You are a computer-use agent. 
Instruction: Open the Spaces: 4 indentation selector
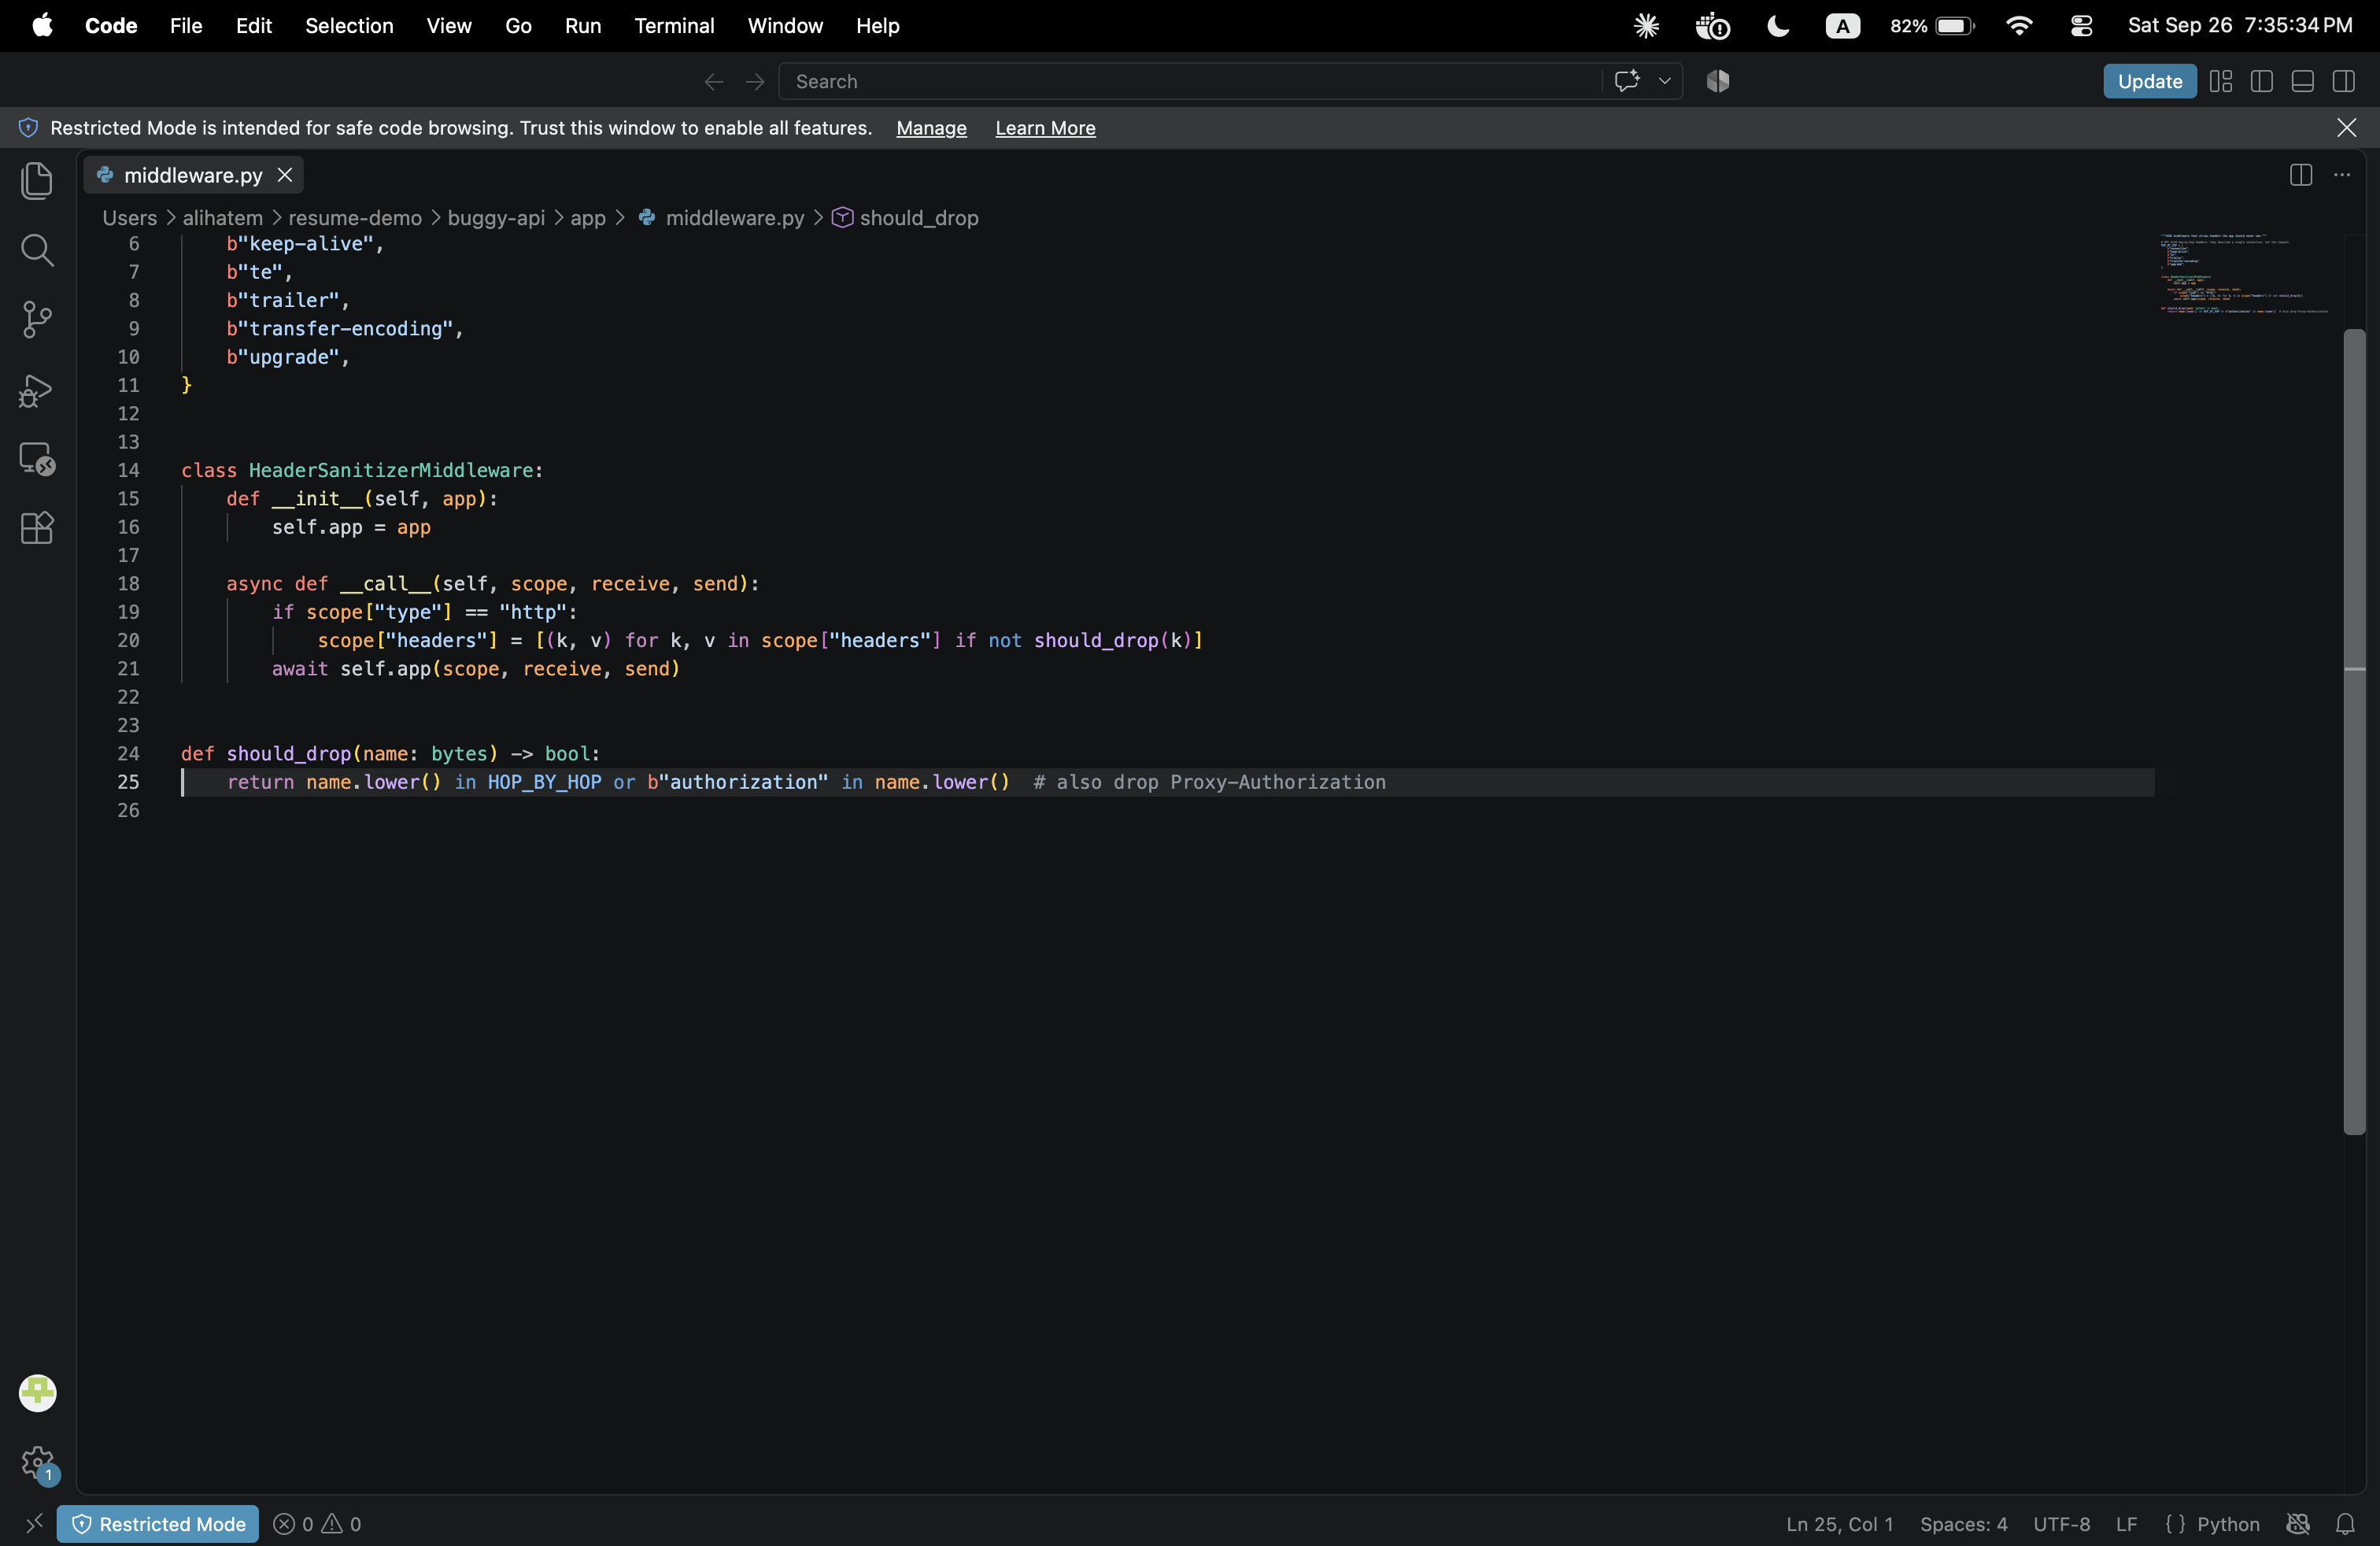tap(1963, 1524)
